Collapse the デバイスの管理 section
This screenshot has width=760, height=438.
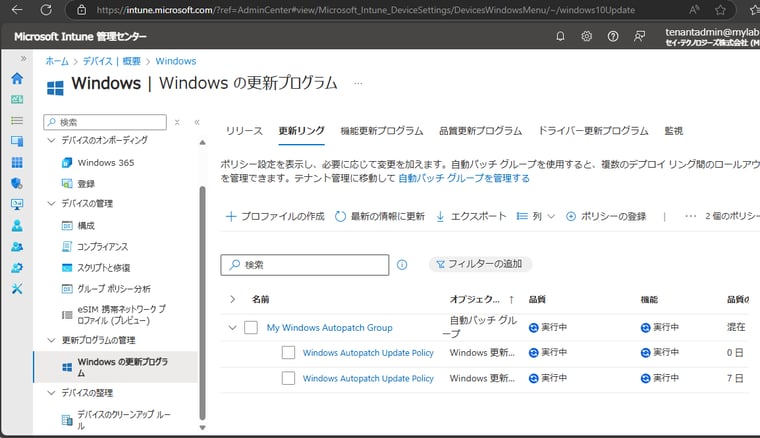coord(51,203)
